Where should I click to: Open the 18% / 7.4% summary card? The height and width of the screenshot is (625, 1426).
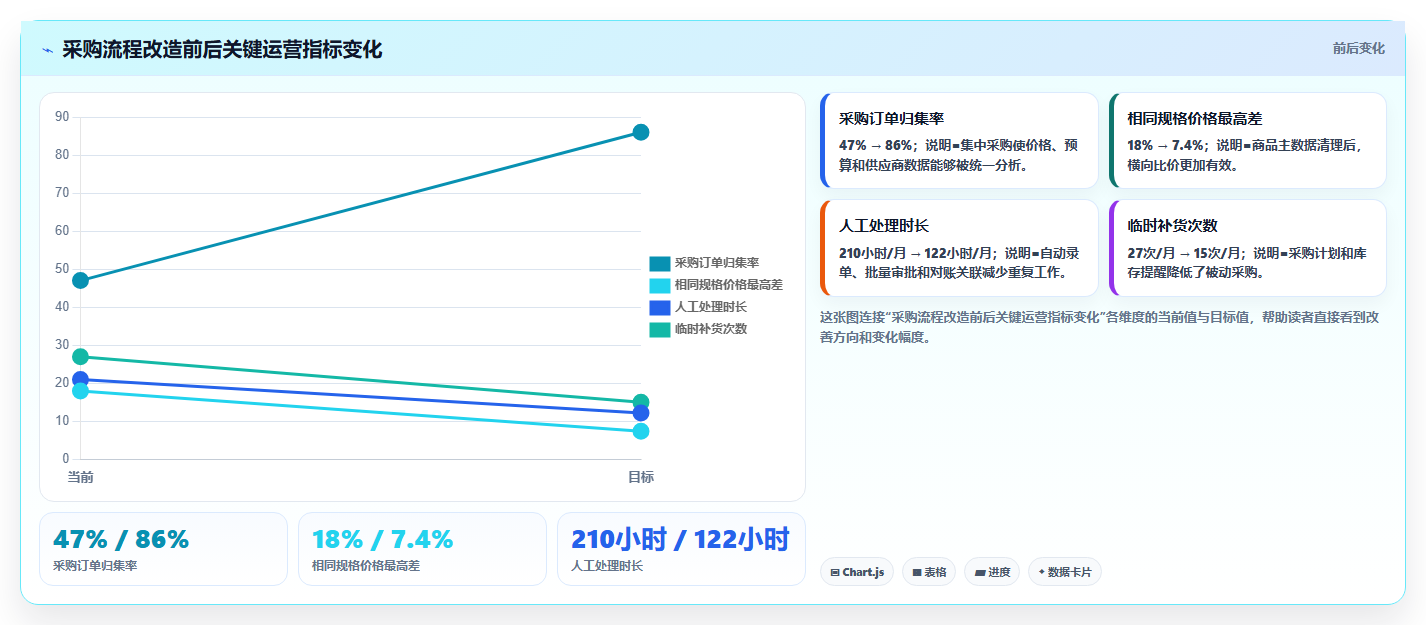422,549
